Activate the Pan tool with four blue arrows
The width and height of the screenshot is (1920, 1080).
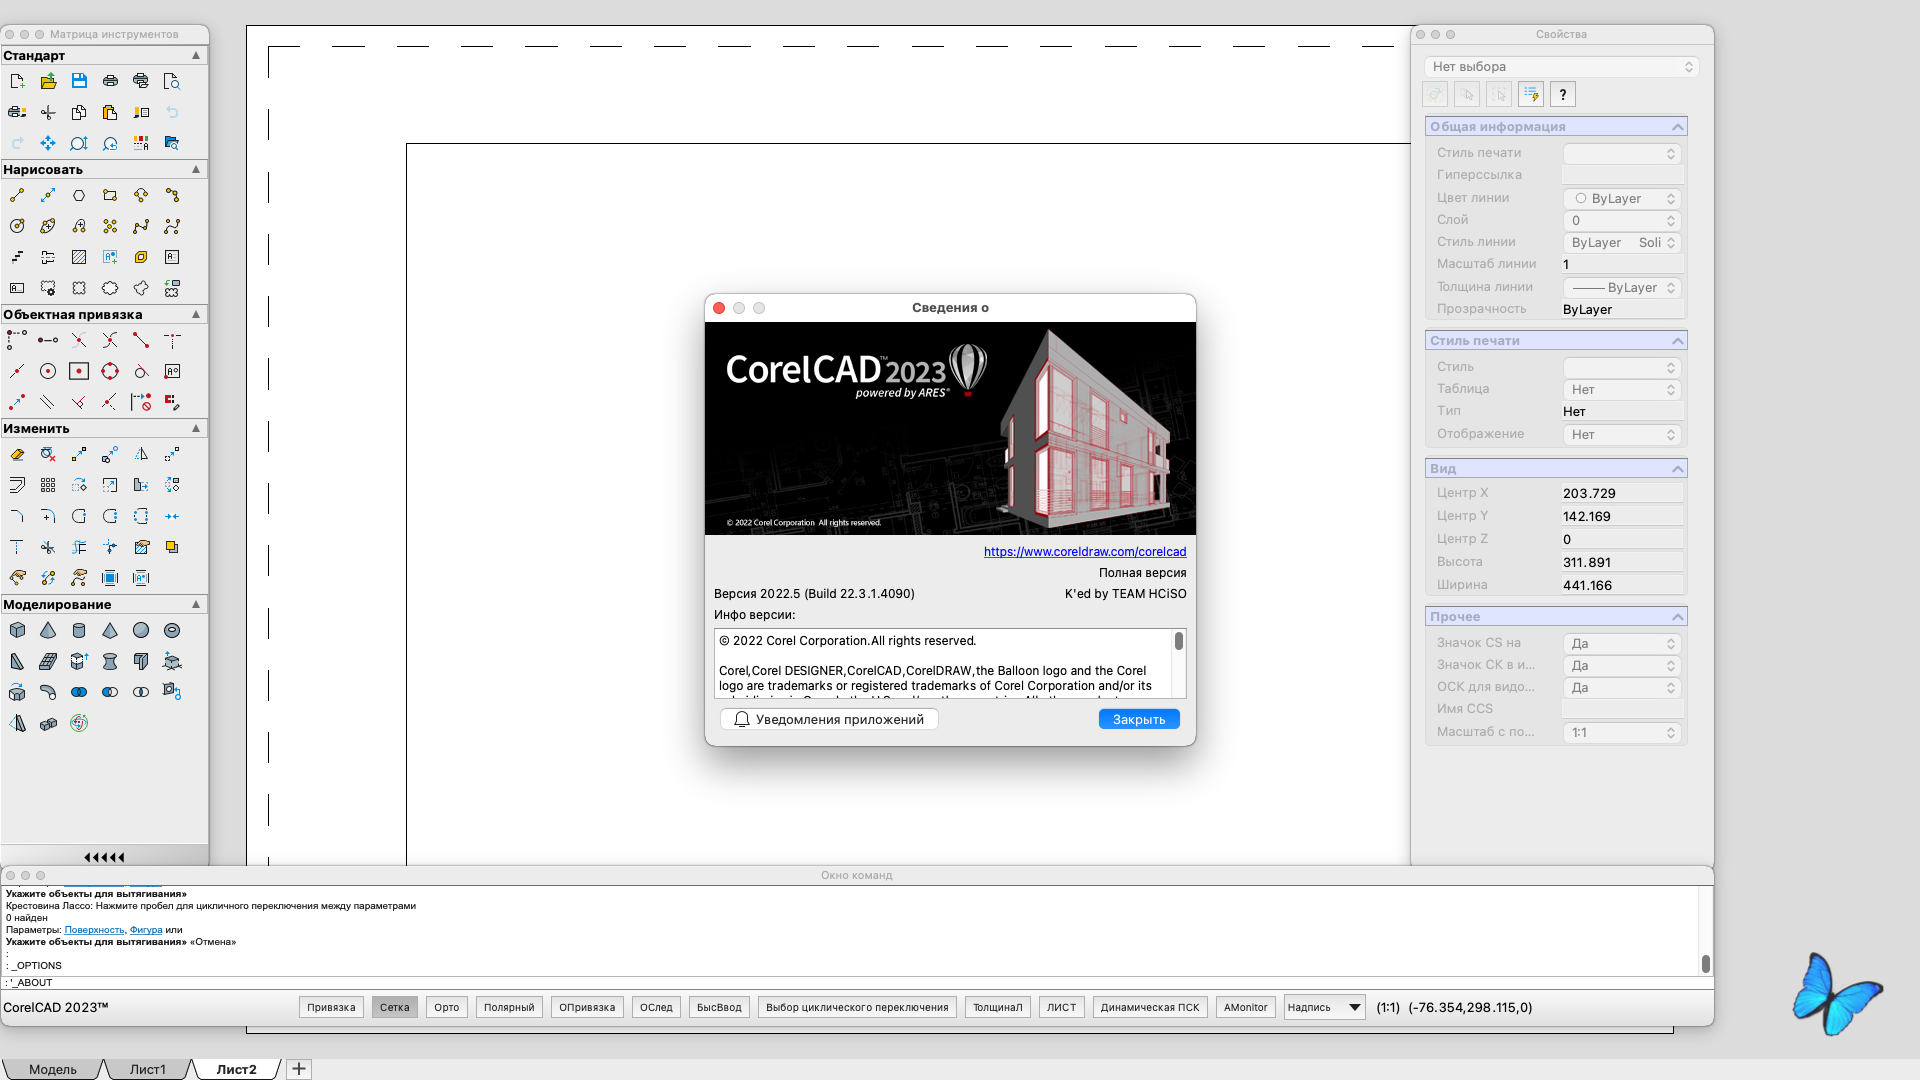coord(48,143)
